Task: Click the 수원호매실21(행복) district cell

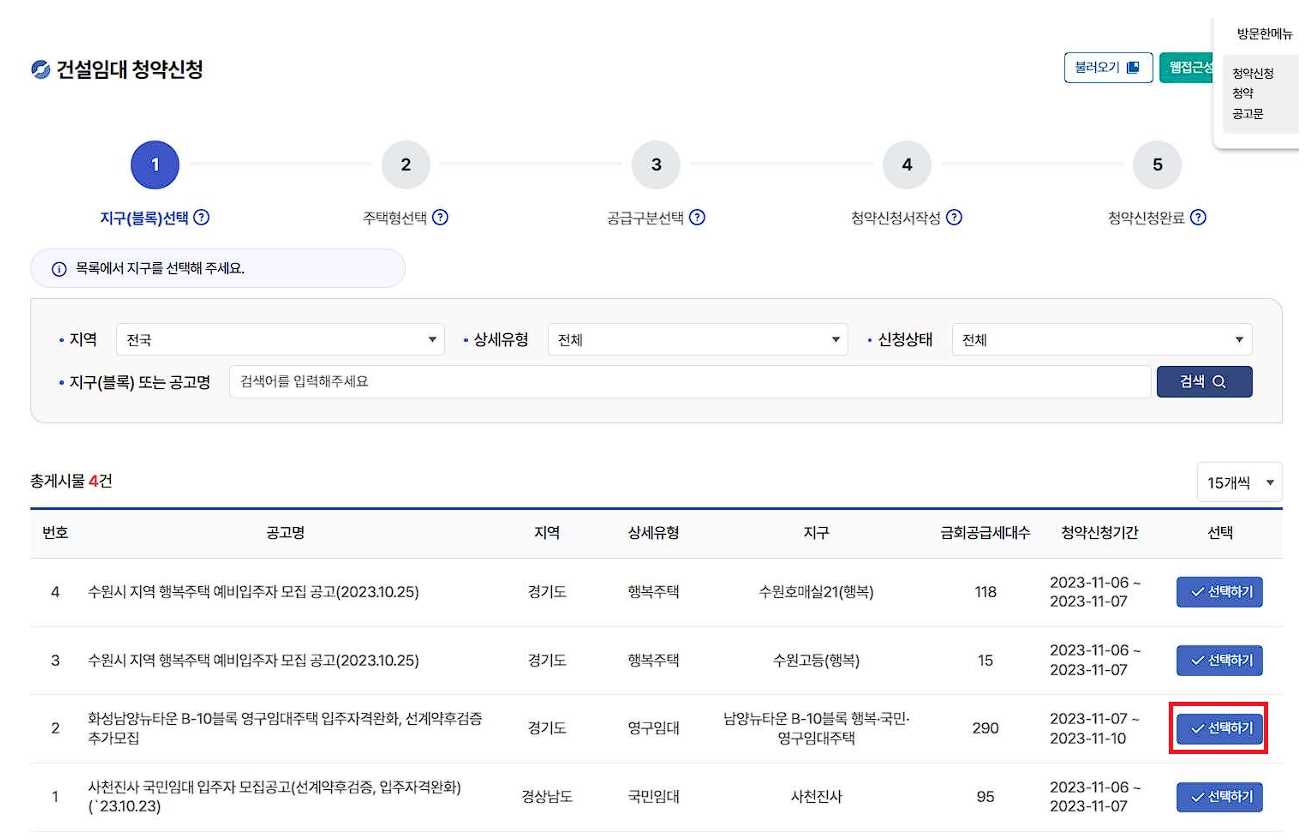Action: [816, 592]
